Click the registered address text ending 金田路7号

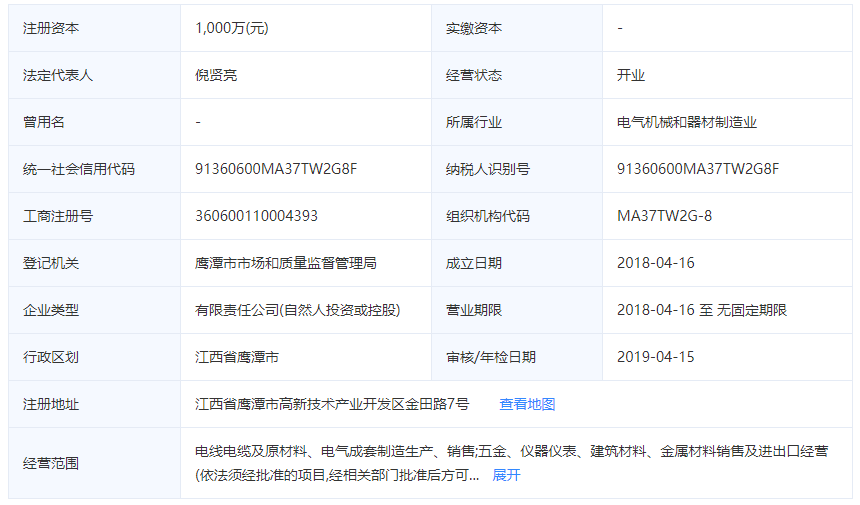[332, 404]
